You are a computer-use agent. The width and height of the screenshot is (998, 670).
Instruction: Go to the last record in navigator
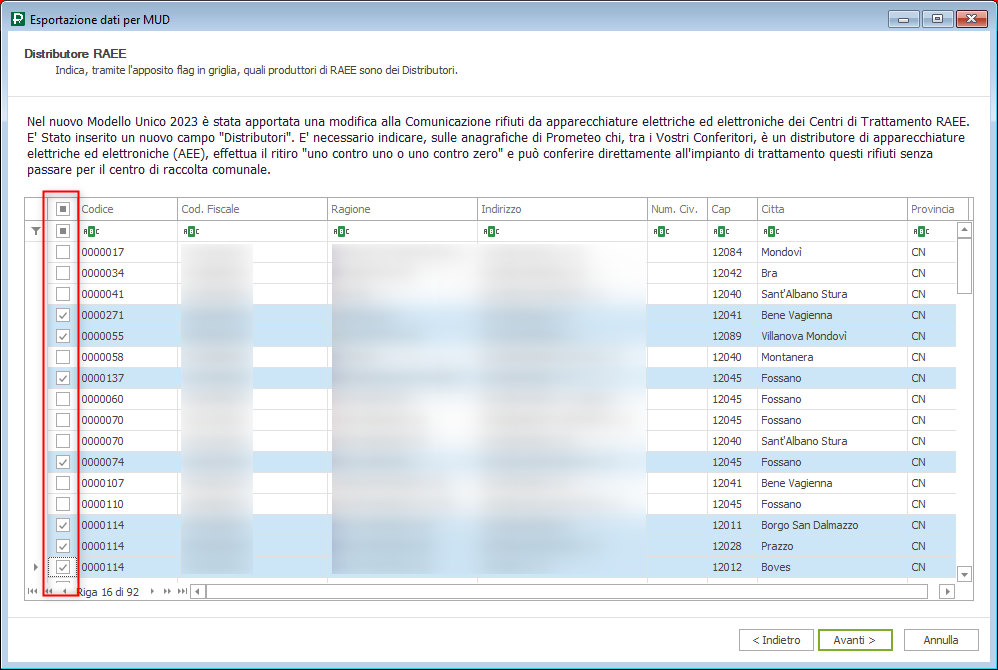point(182,591)
